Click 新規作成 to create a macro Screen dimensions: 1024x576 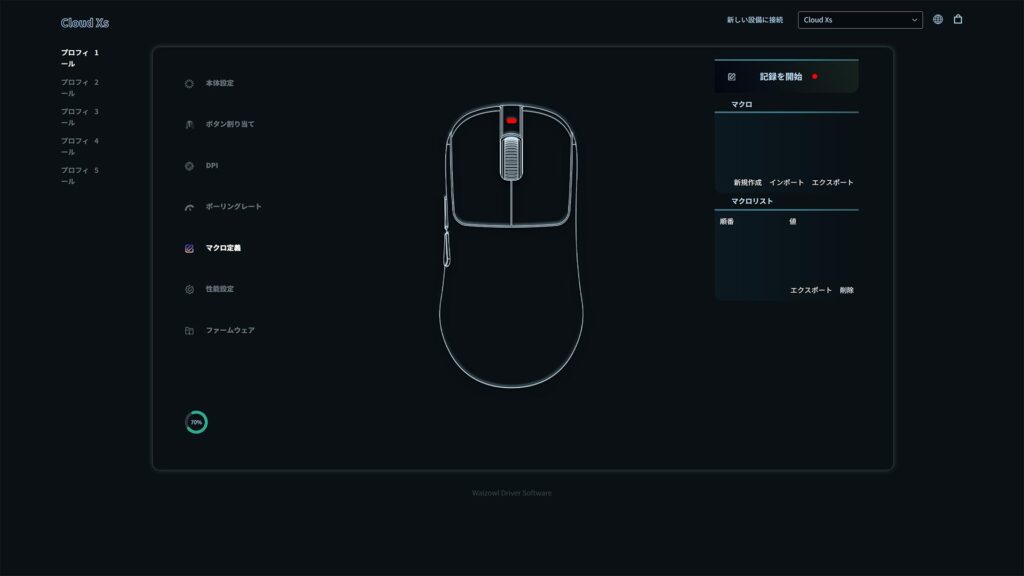[747, 183]
